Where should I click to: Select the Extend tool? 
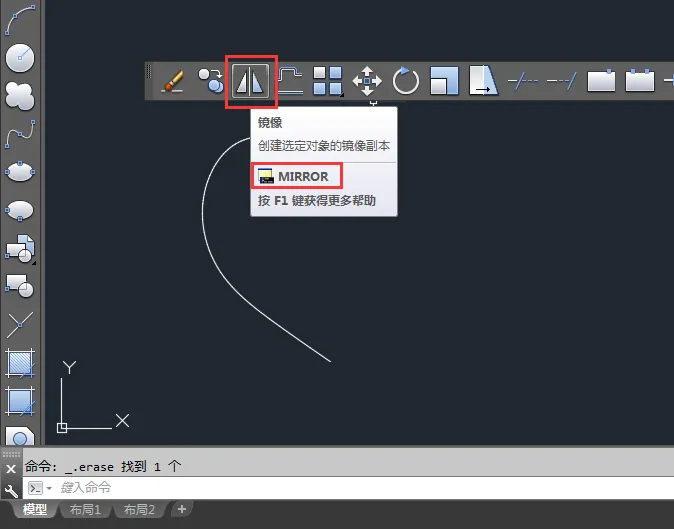(561, 81)
